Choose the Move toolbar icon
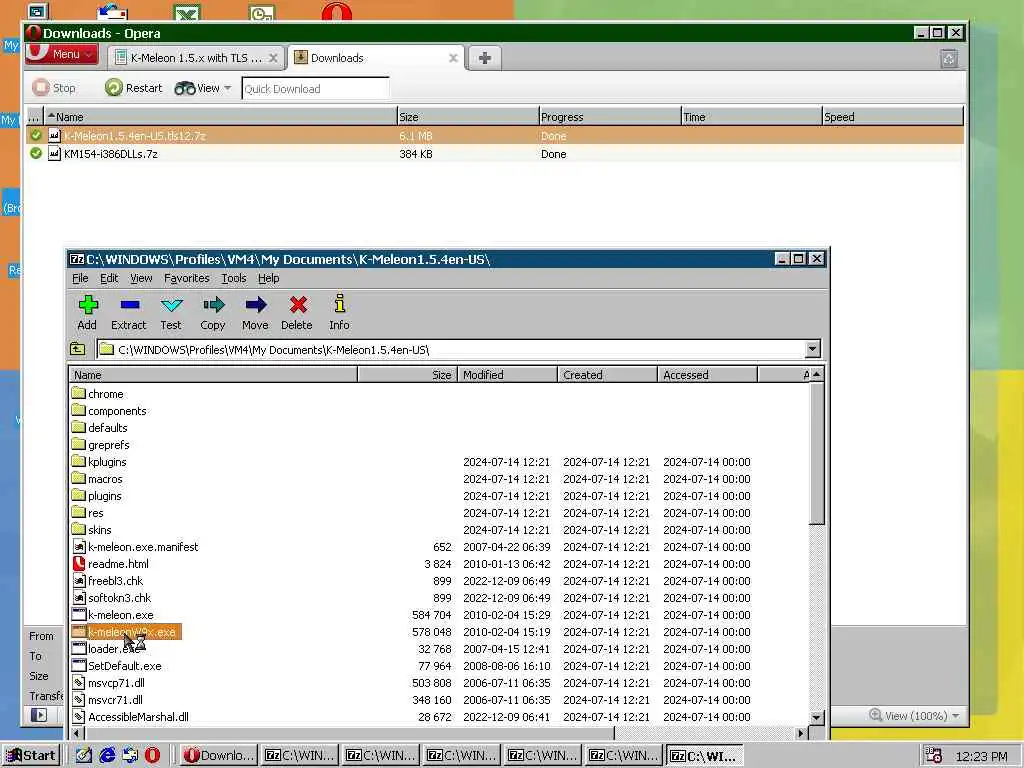1024x768 pixels. 255,312
